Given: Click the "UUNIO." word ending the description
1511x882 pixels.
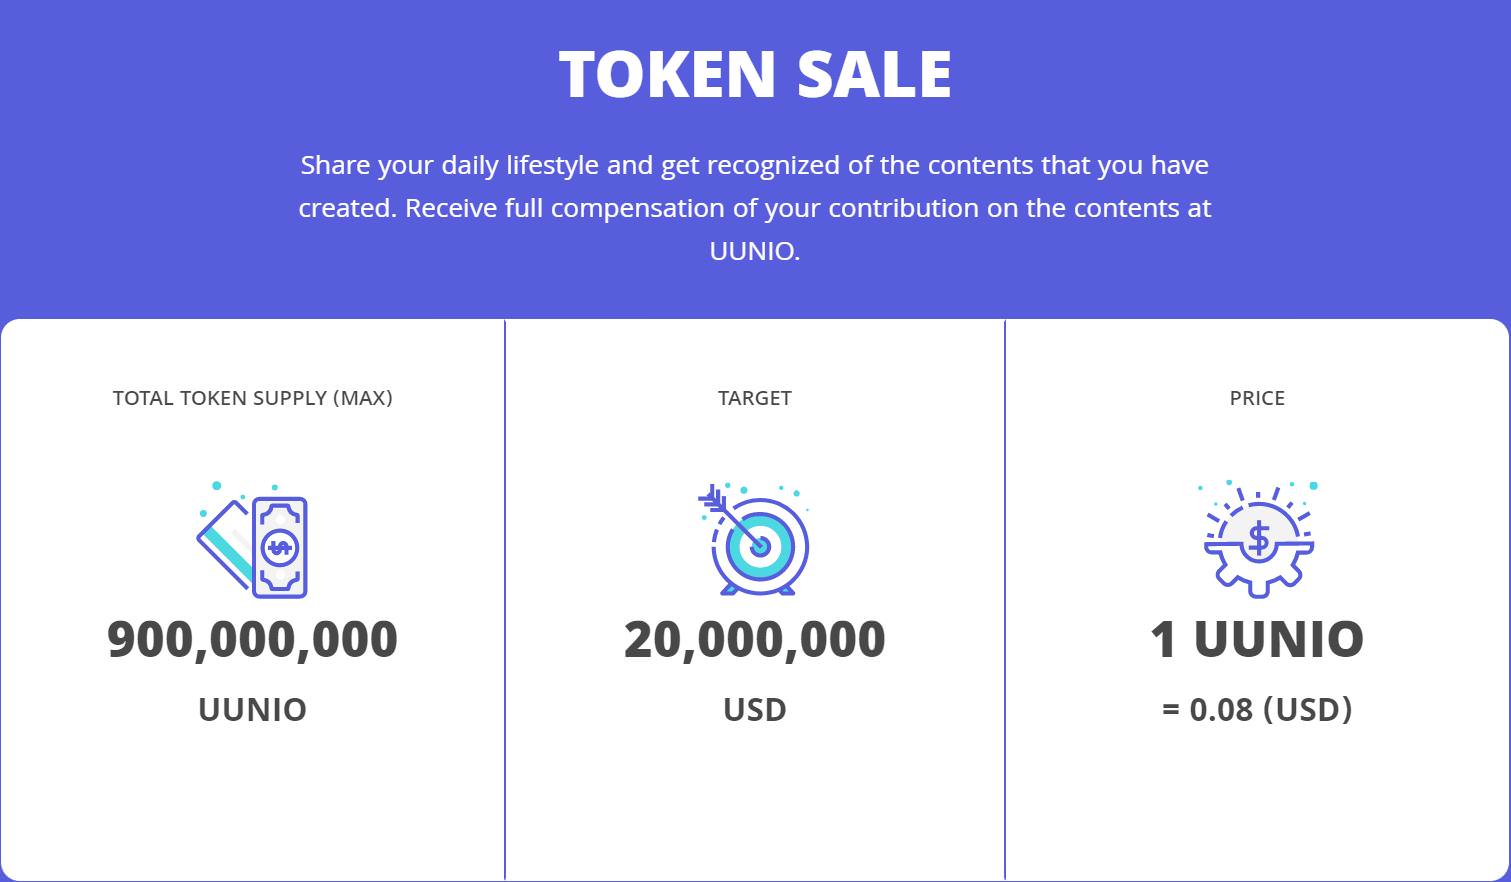Looking at the screenshot, I should [755, 251].
